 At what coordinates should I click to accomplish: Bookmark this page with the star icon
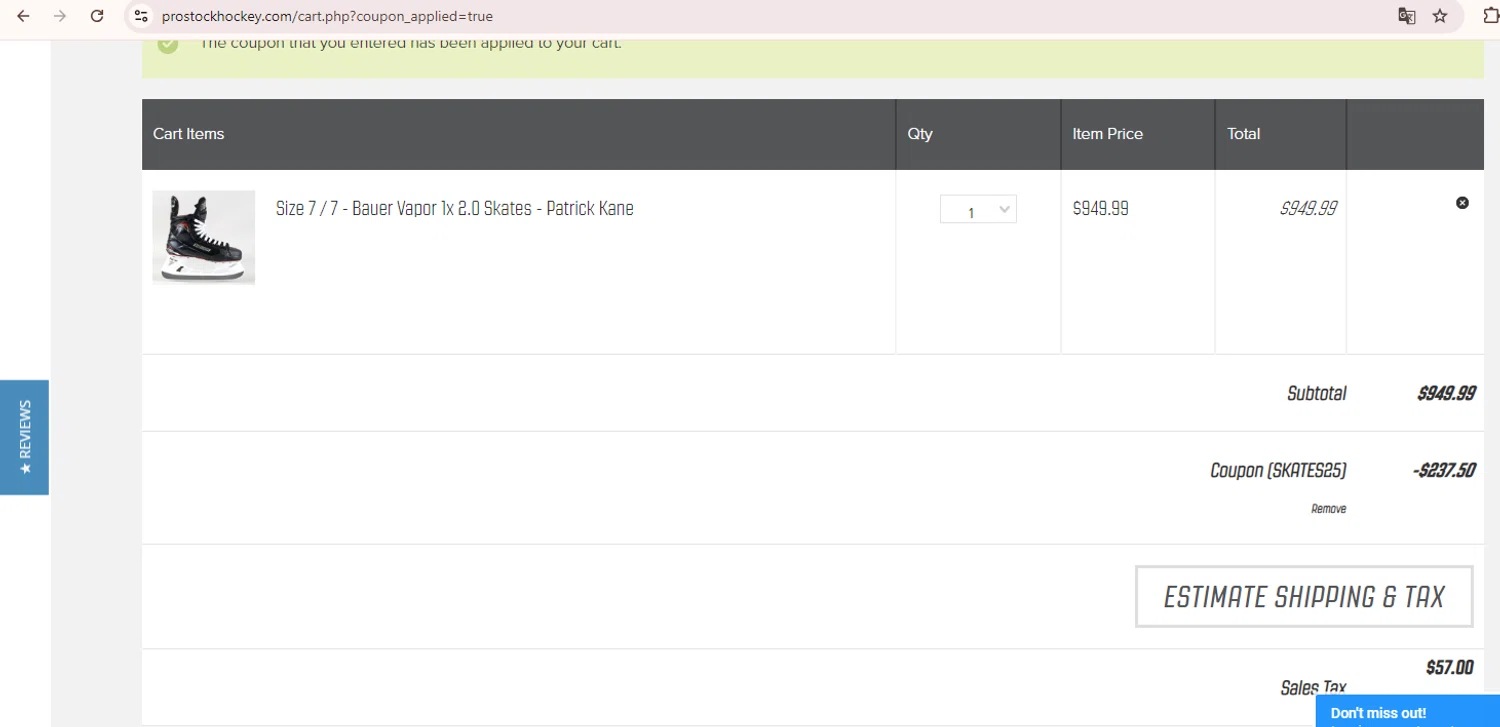[x=1440, y=16]
